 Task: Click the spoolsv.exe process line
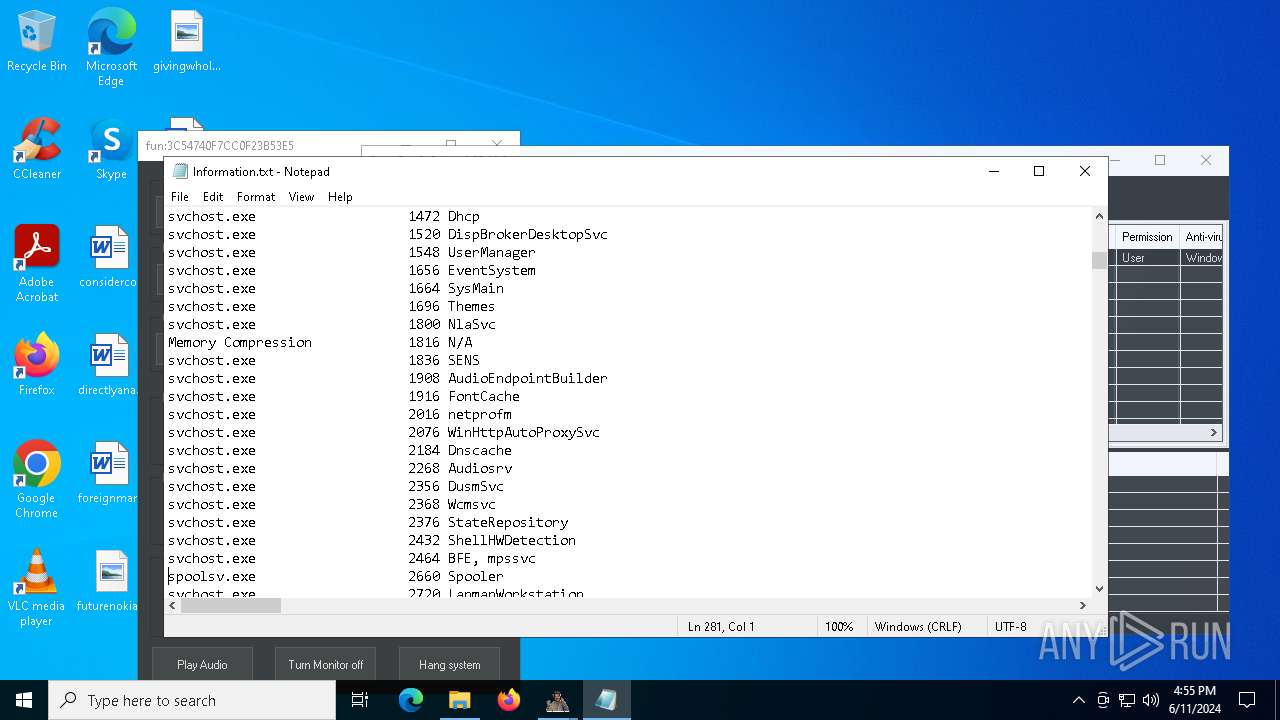336,576
